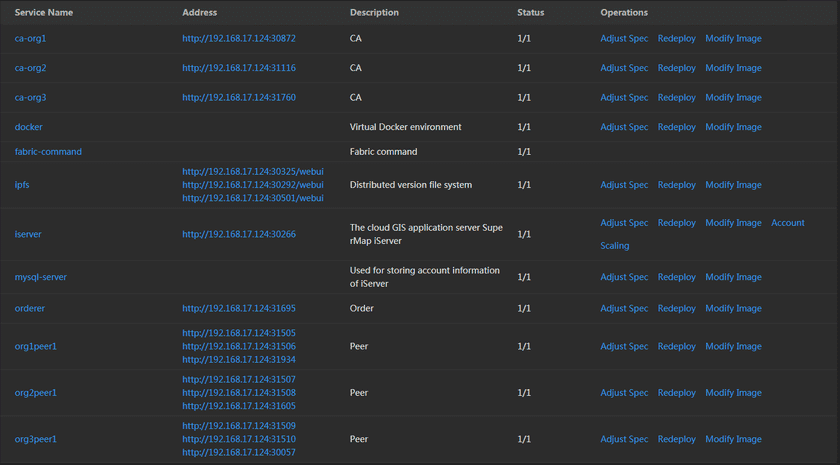Click Adjust Spec for ca-org3
The height and width of the screenshot is (465, 840).
pos(624,98)
